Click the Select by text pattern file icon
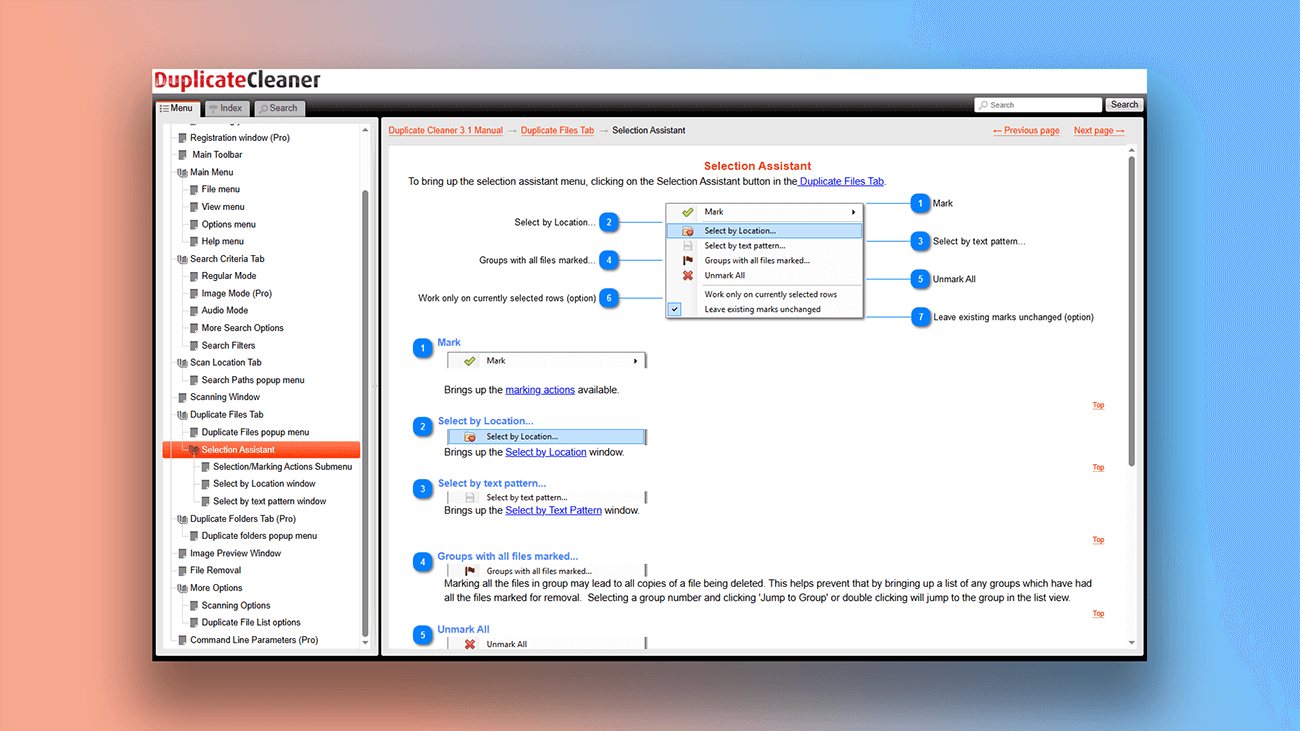The width and height of the screenshot is (1300, 731). pos(686,245)
